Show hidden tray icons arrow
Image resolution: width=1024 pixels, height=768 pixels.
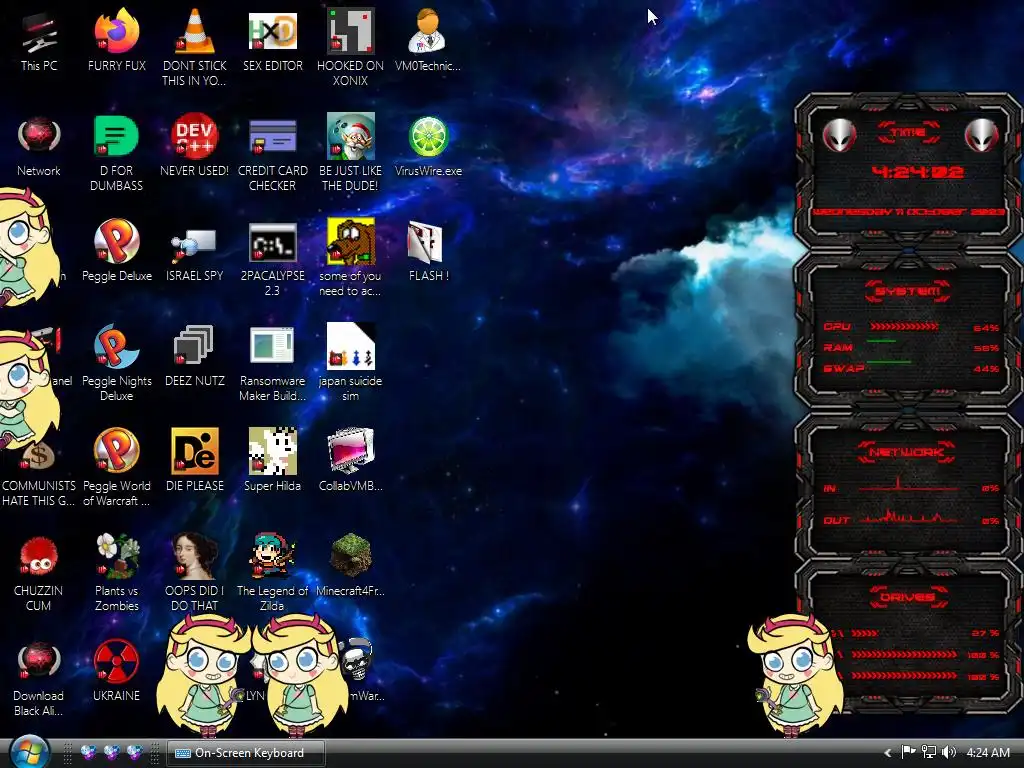click(x=887, y=753)
